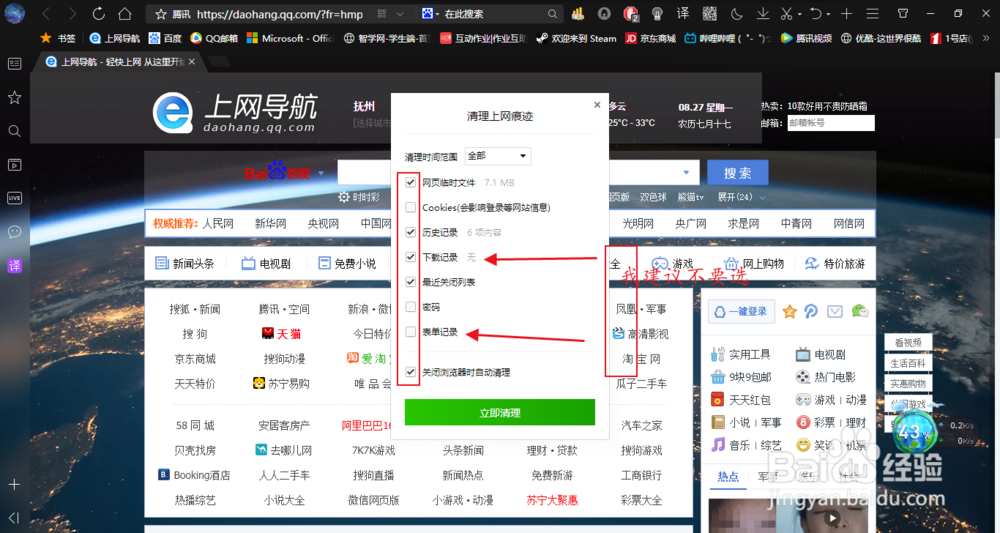Click the undo closed-tab icon

point(816,13)
